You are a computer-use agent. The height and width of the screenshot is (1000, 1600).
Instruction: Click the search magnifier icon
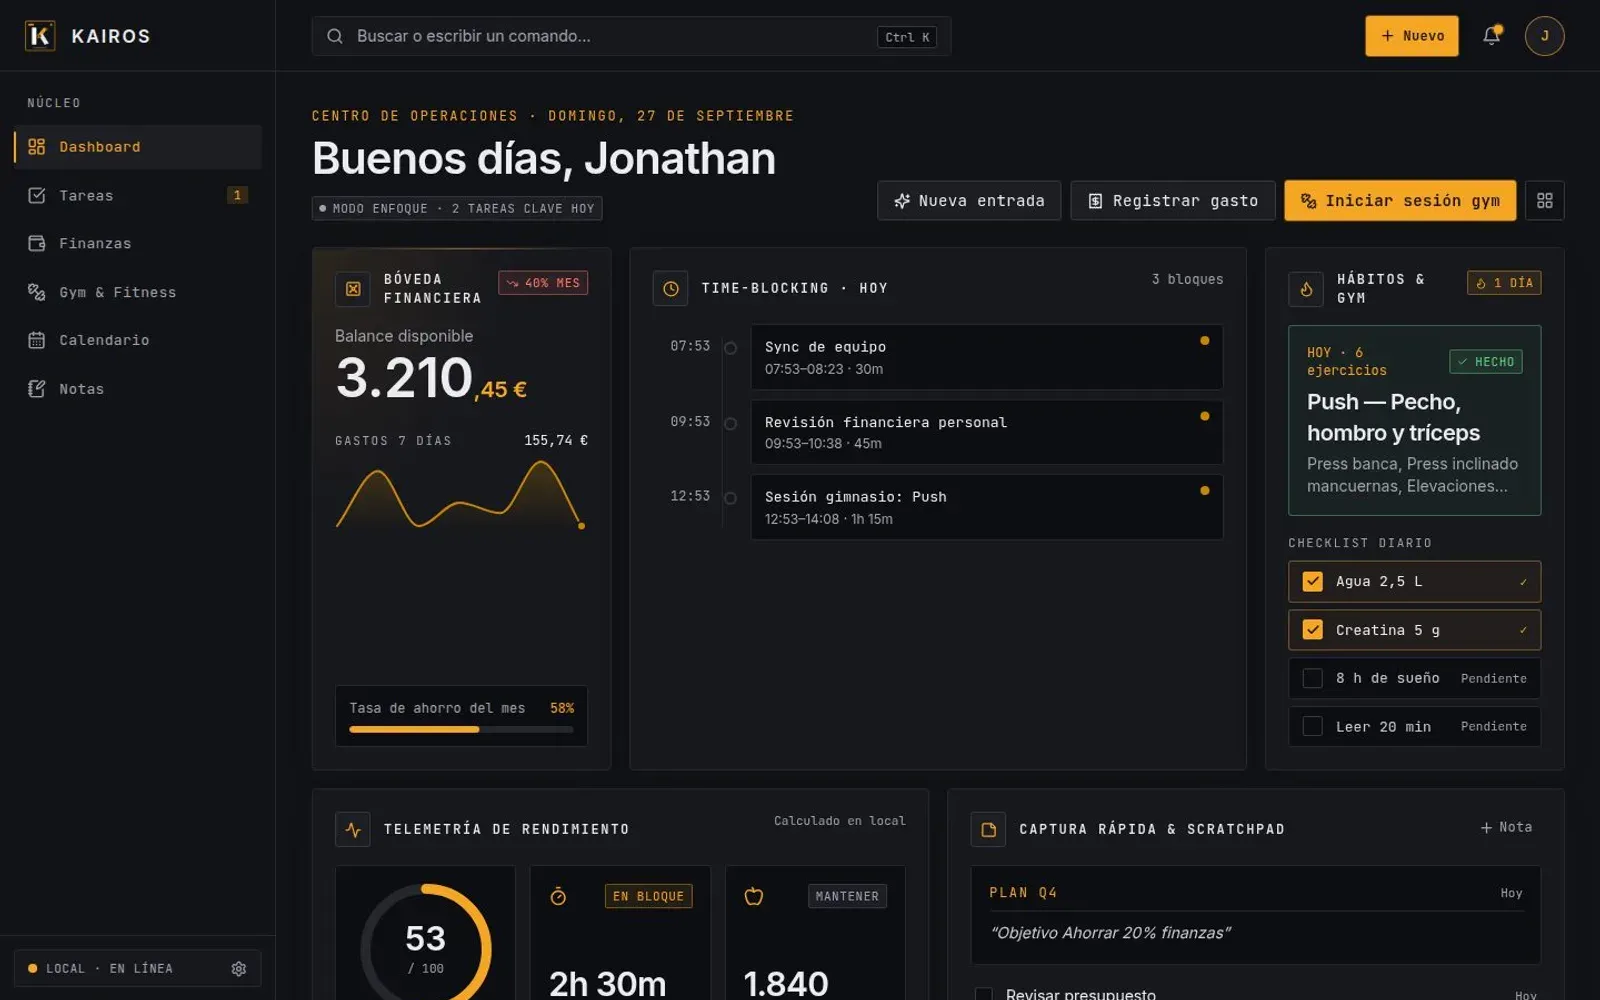(335, 36)
